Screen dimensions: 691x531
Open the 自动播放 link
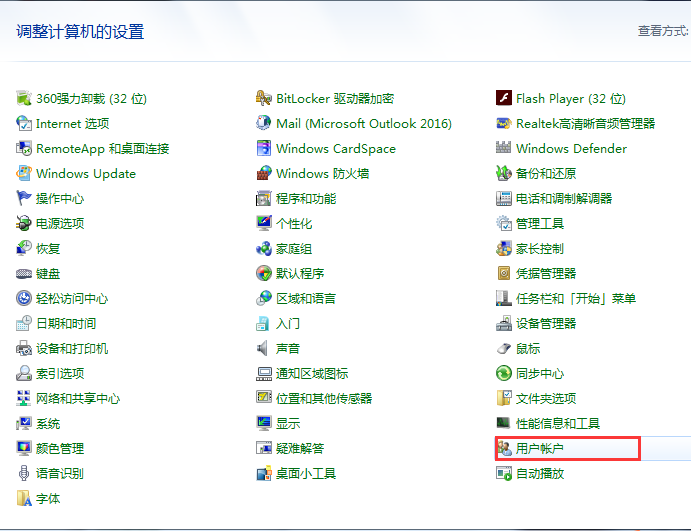(540, 474)
